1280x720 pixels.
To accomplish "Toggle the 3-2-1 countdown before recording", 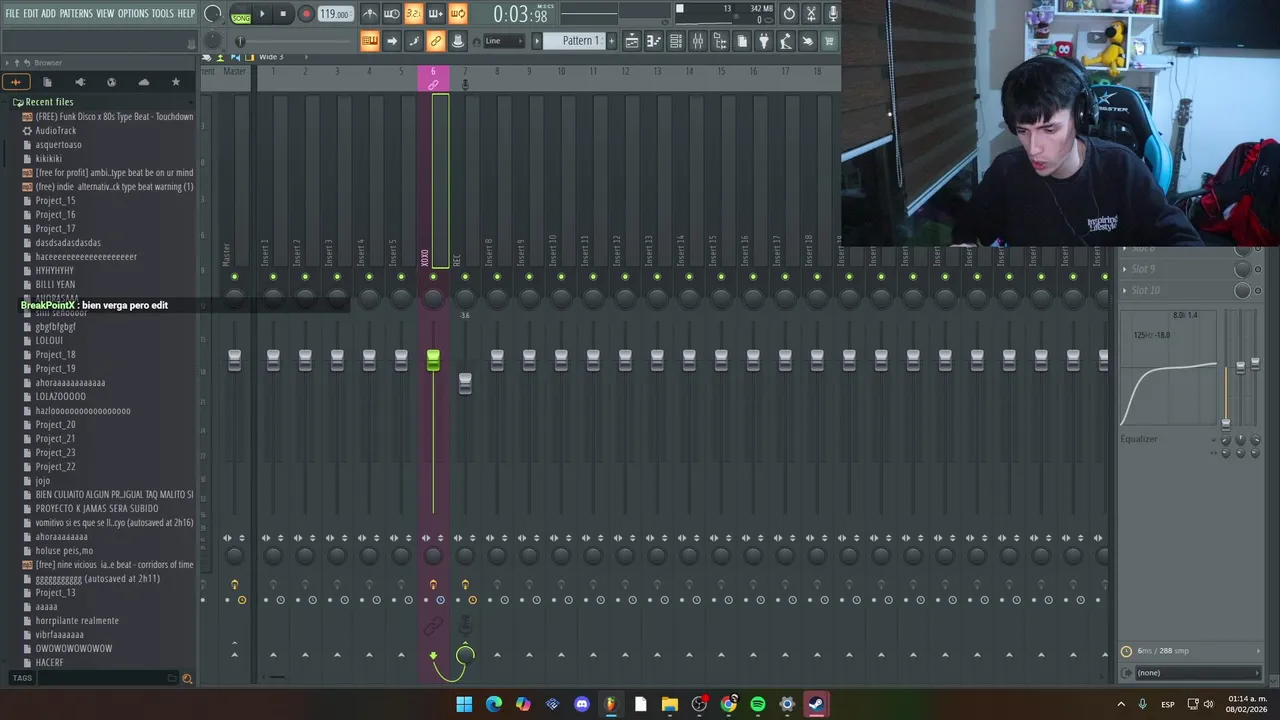I will [413, 14].
